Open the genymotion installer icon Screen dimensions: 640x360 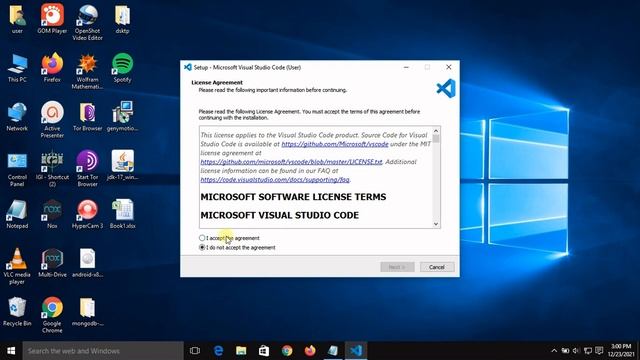(122, 116)
